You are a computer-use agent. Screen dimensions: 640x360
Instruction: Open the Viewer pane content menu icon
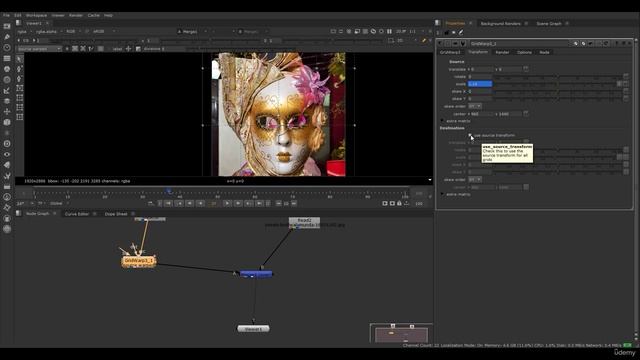(x=19, y=23)
